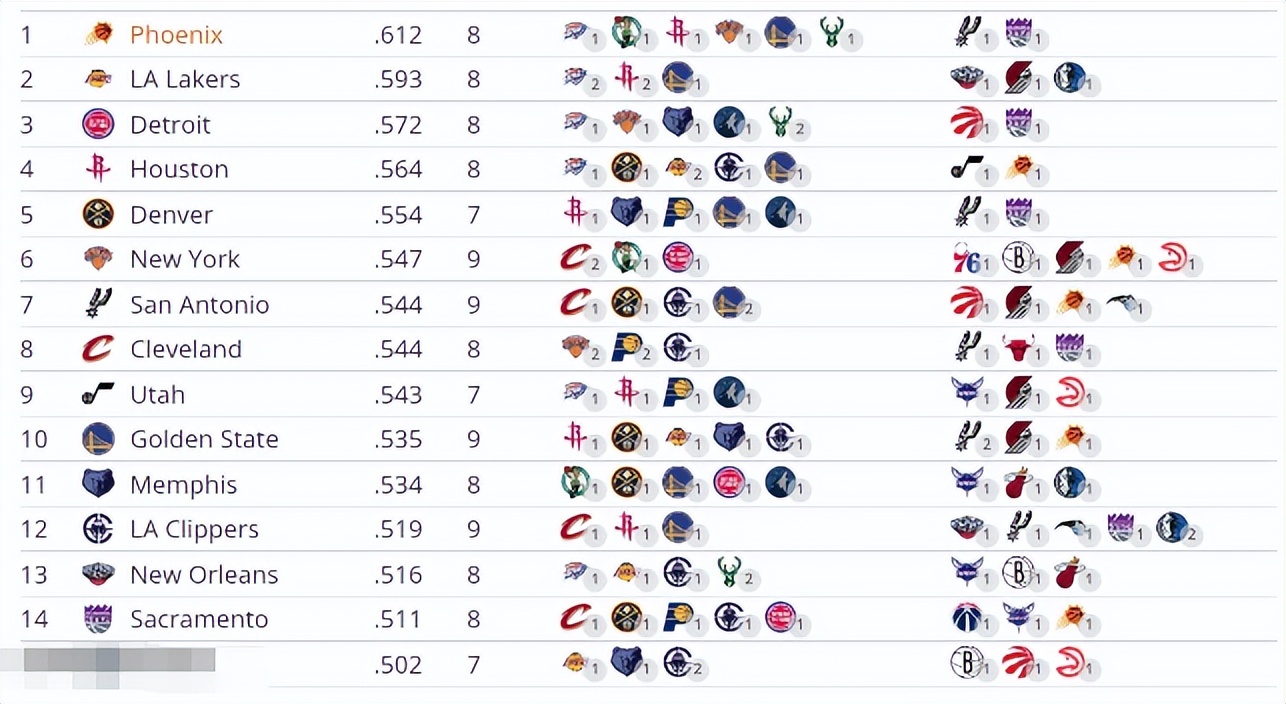Viewport: 1286px width, 704px height.
Task: Click the Nuggets logo beside the Denver name
Action: pos(98,214)
